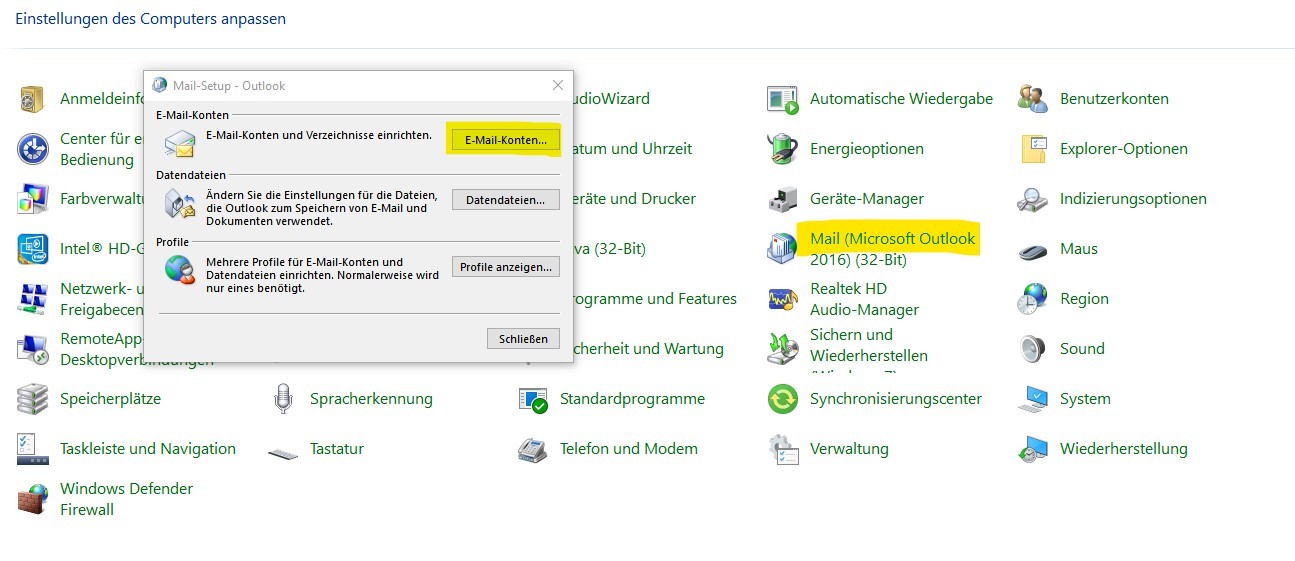Open the Farbverwaltung icon

tap(33, 199)
